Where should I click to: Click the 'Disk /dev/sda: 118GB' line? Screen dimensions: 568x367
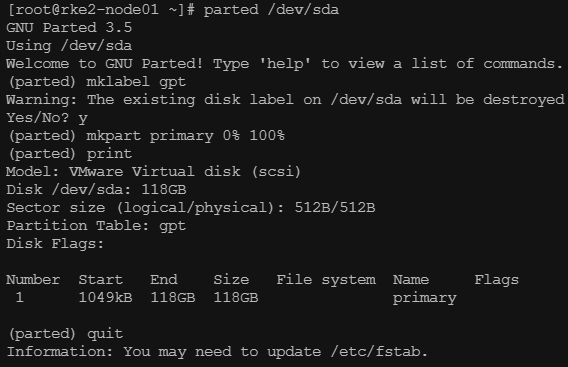coord(96,189)
